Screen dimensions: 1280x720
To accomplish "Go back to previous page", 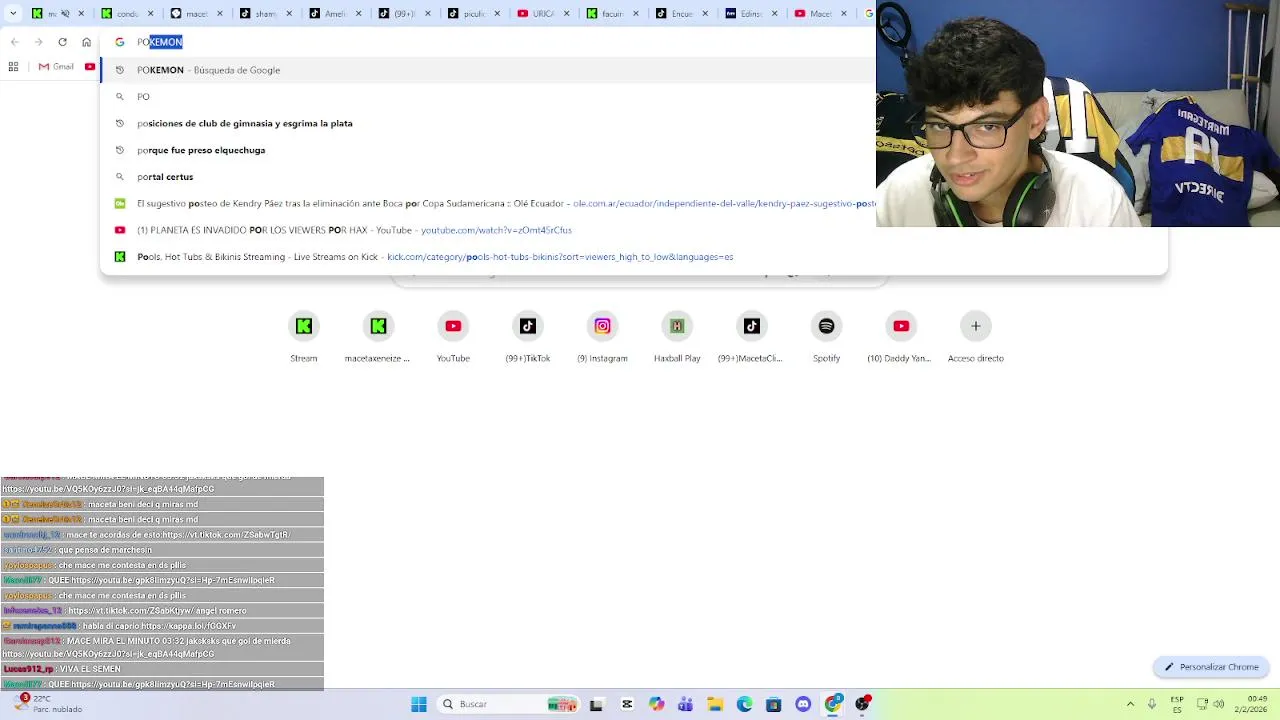I will [14, 42].
